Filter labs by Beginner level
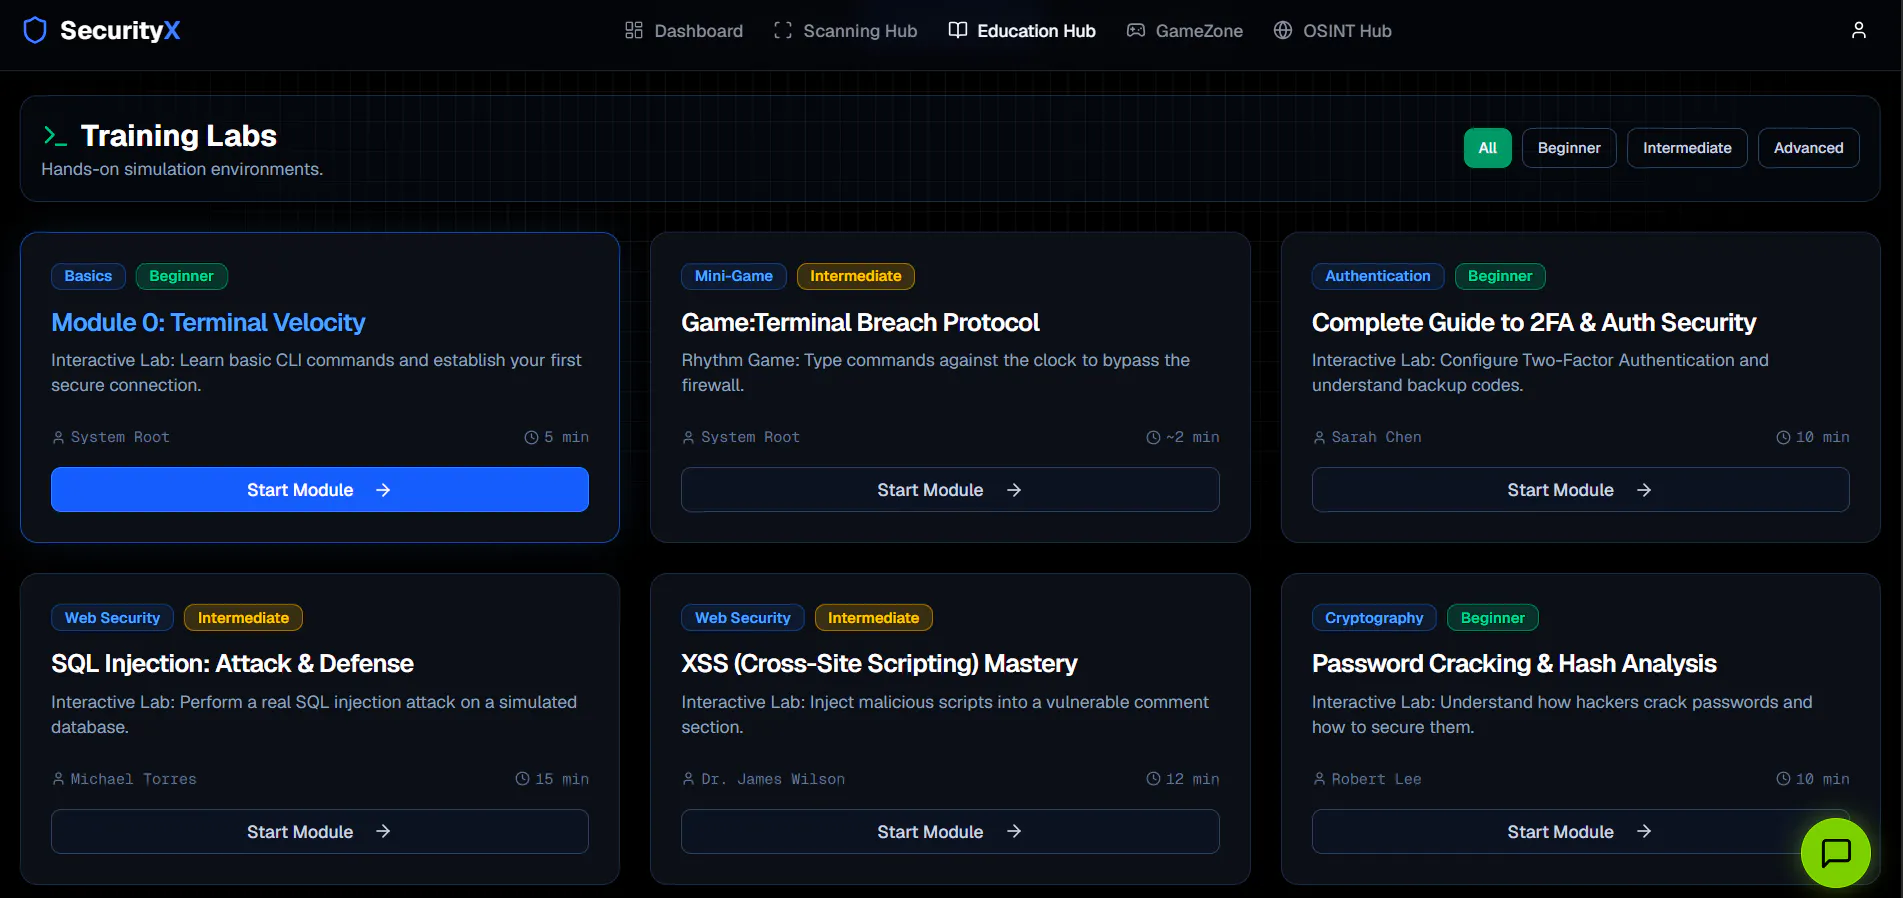Viewport: 1903px width, 898px height. coord(1569,148)
